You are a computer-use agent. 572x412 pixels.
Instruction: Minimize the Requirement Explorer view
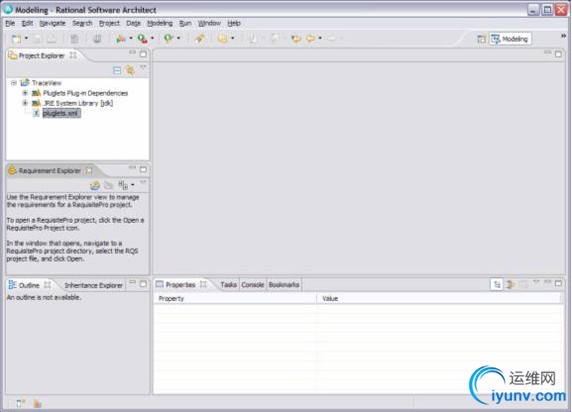coord(132,169)
